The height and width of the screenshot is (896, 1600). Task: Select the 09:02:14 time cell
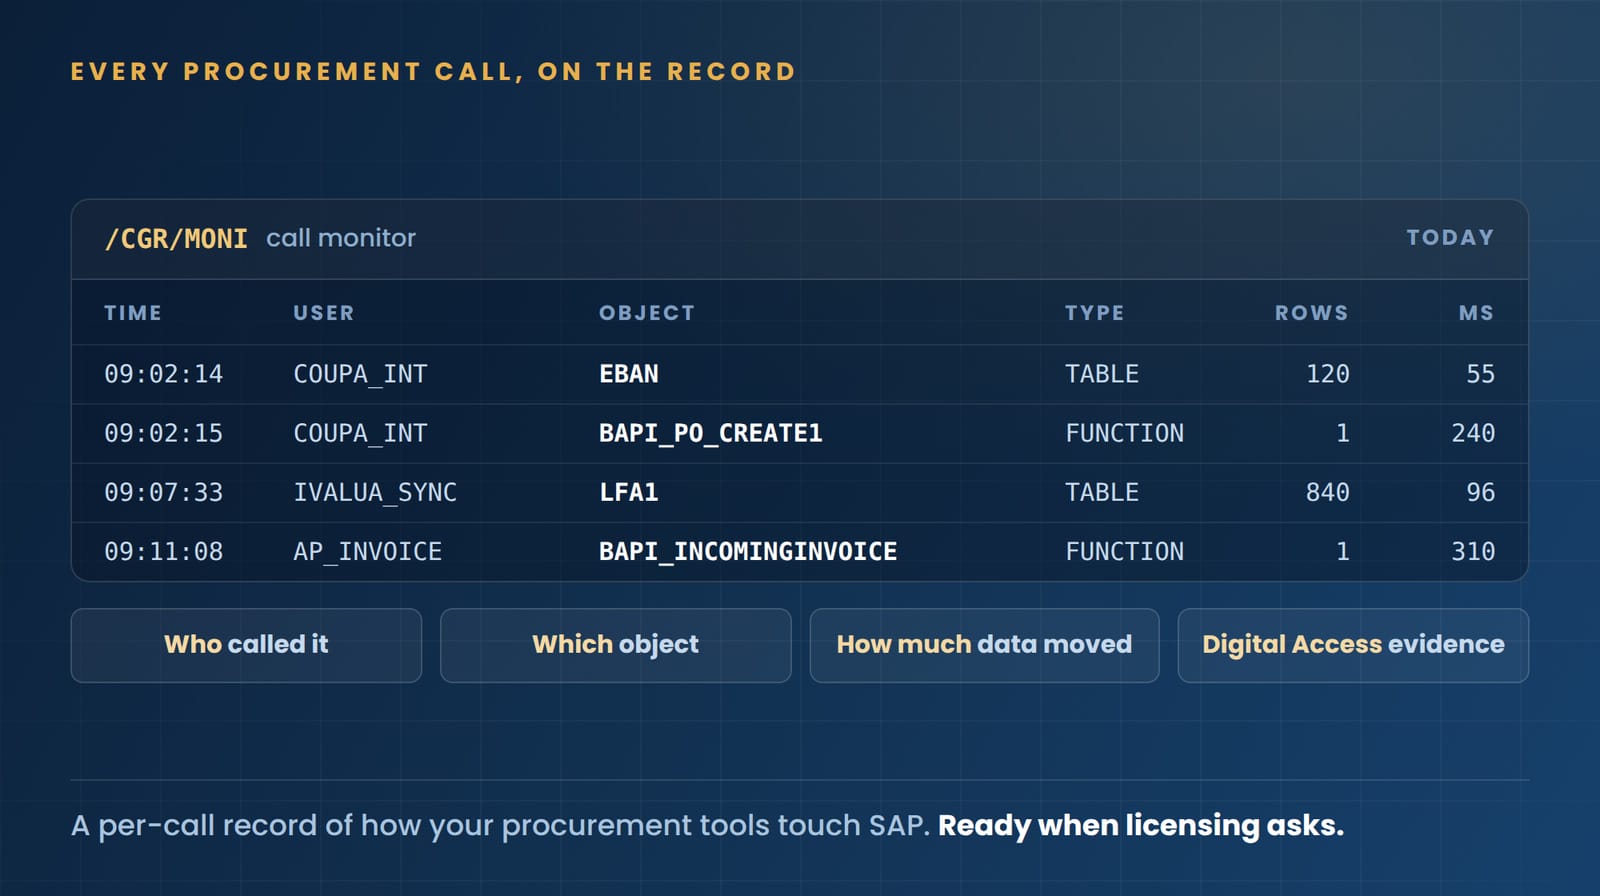coord(164,374)
